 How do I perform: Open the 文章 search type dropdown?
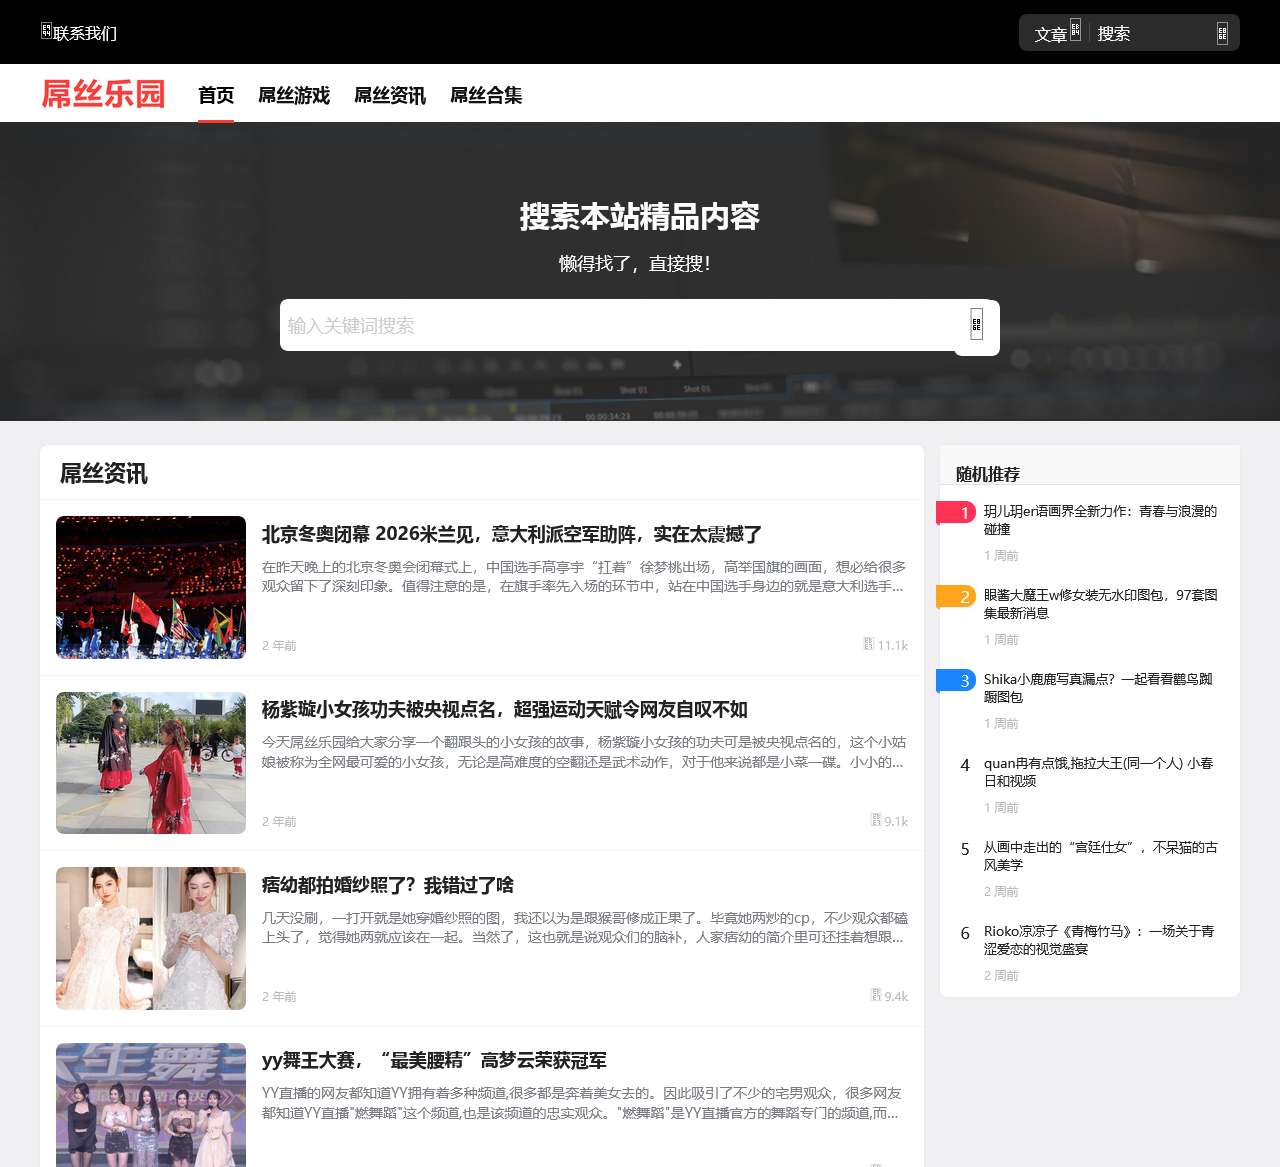1057,33
